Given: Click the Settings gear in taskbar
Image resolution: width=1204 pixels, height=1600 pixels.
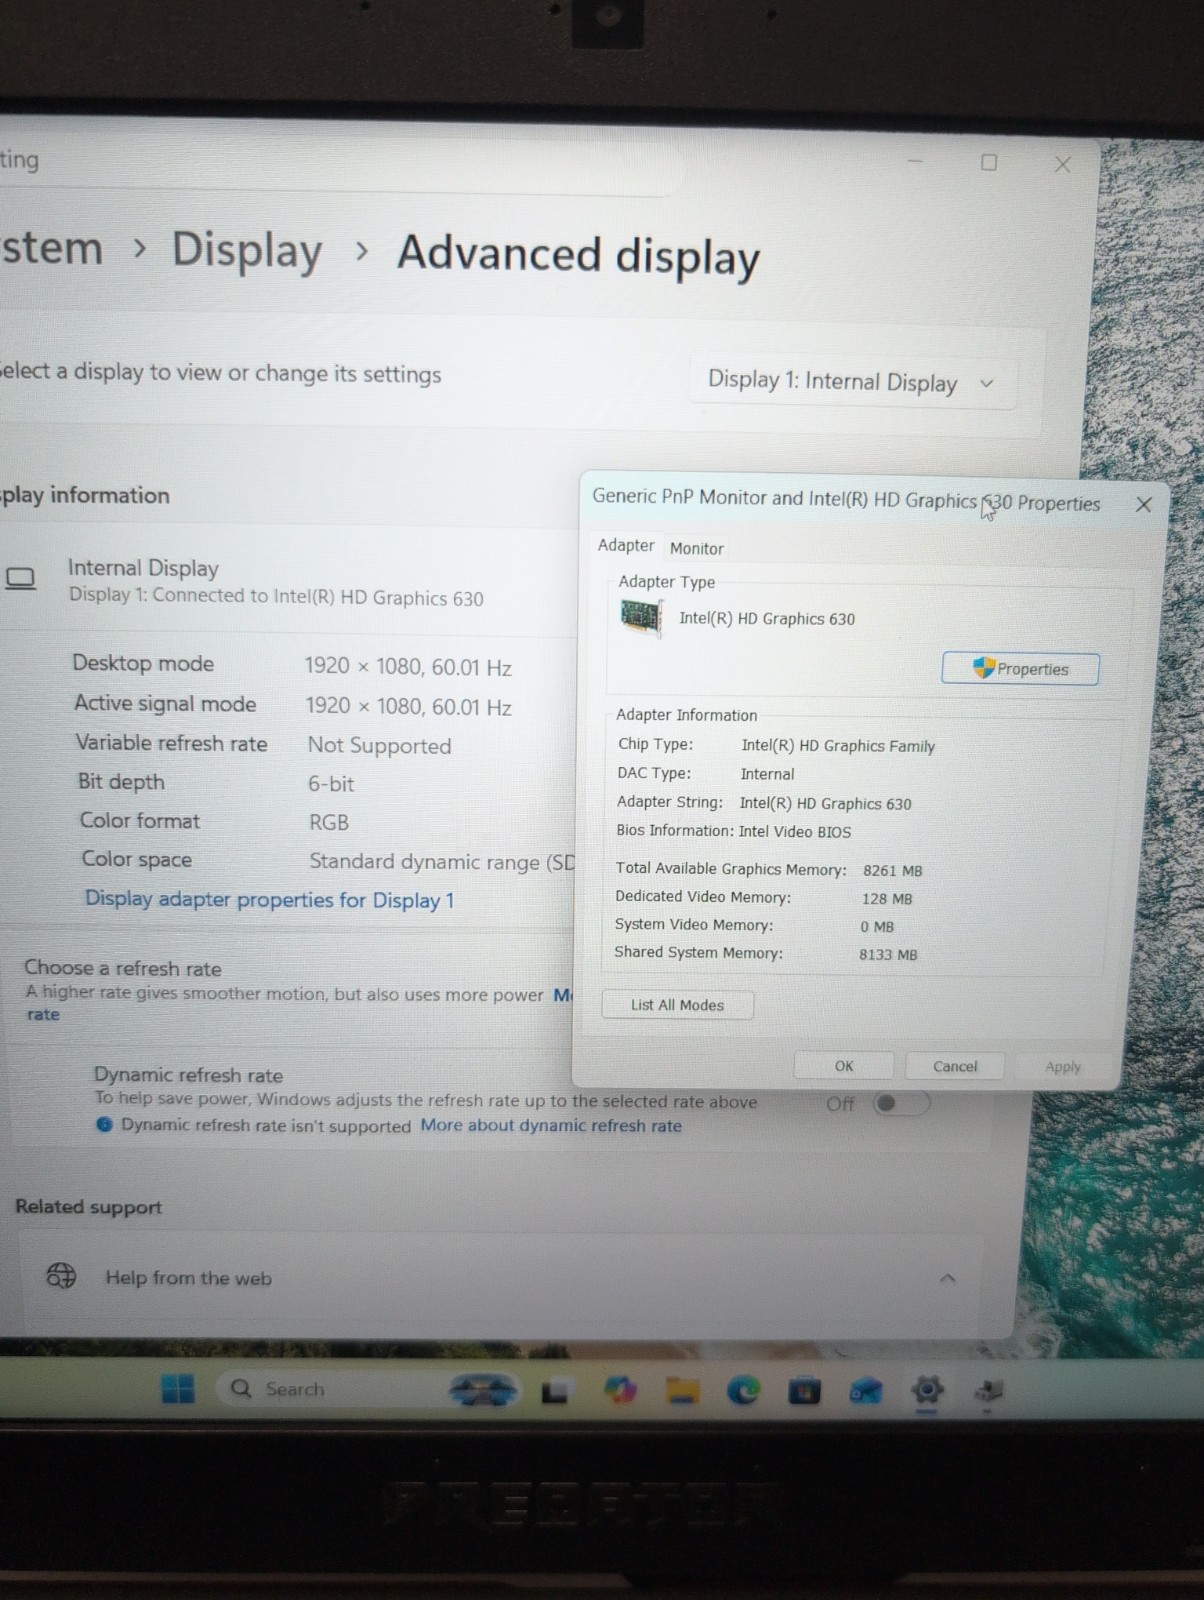Looking at the screenshot, I should pyautogui.click(x=928, y=1390).
